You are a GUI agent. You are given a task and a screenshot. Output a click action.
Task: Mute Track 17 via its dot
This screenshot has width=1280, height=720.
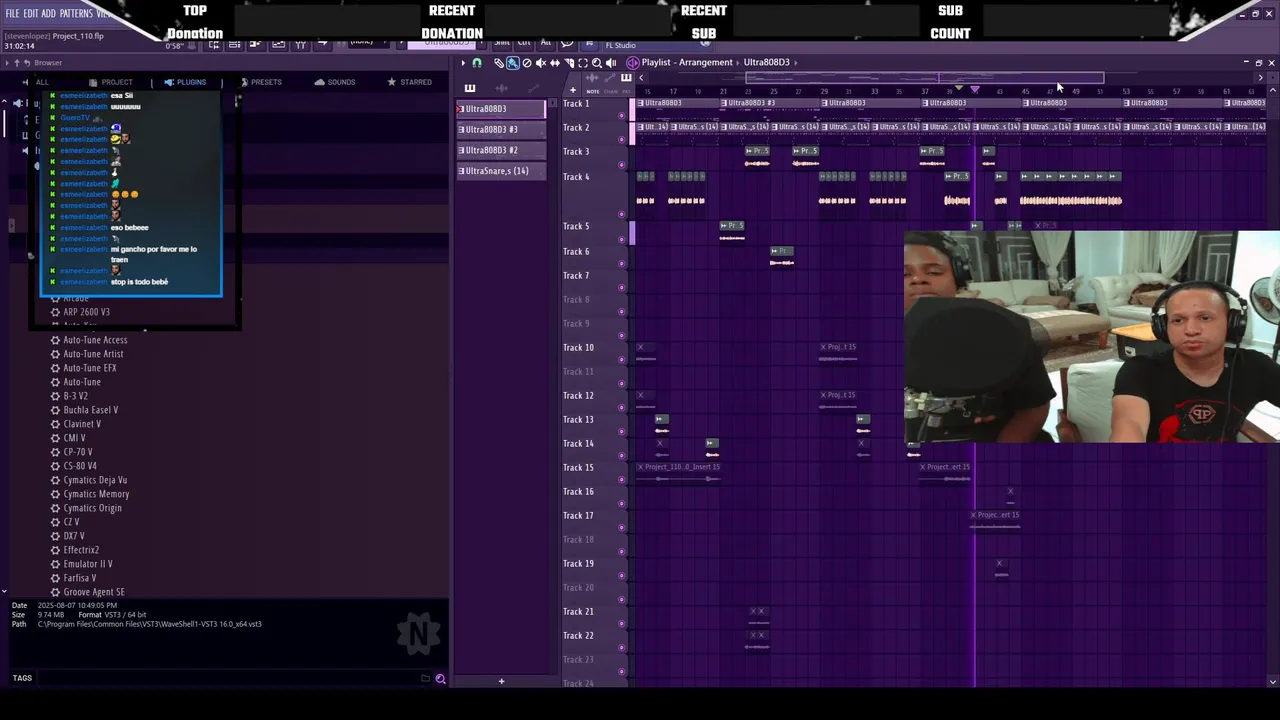point(622,527)
